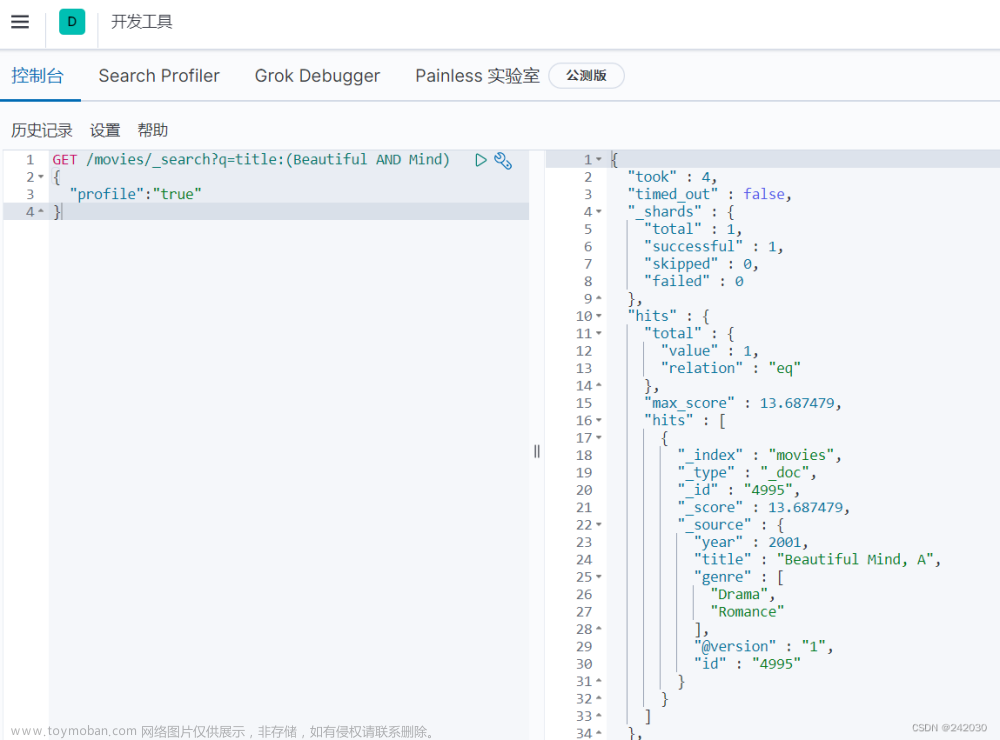Click the "failed" : 0 line

pos(693,281)
